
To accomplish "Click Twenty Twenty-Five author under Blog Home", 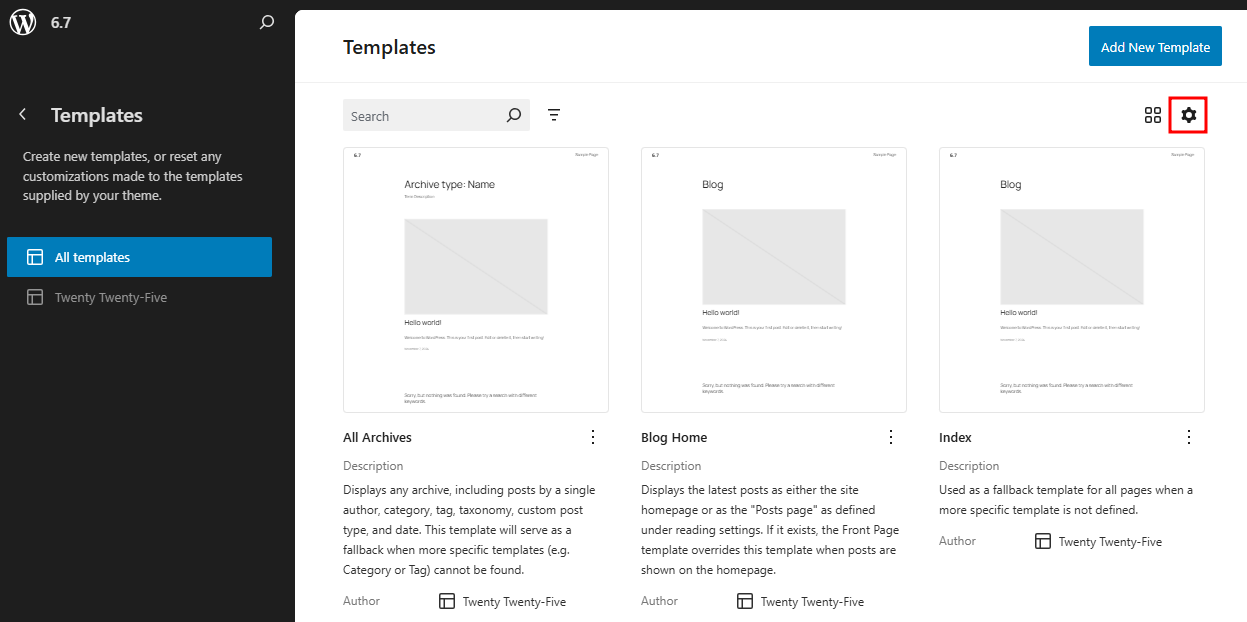I will coord(812,601).
